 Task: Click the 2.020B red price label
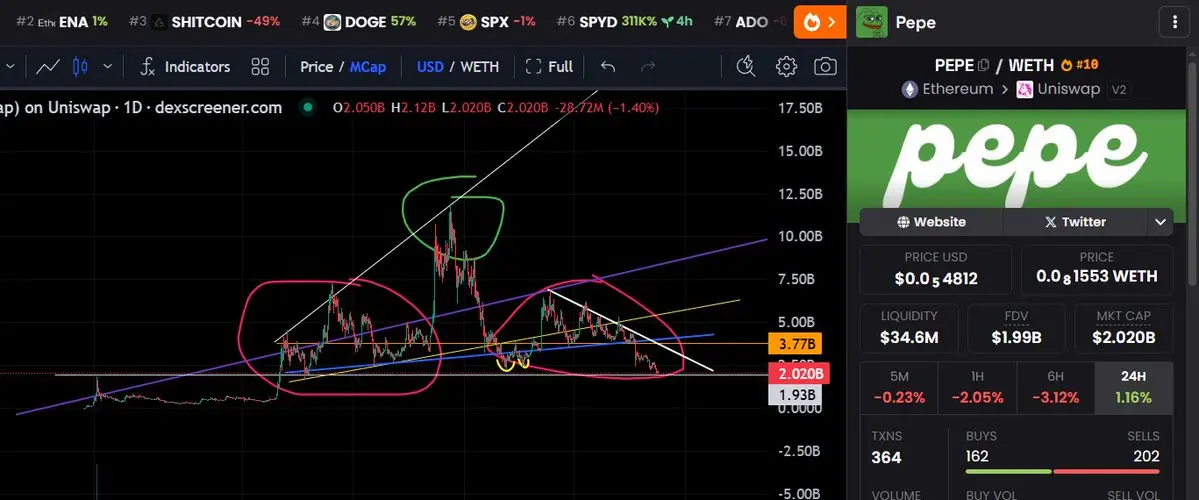coord(799,374)
